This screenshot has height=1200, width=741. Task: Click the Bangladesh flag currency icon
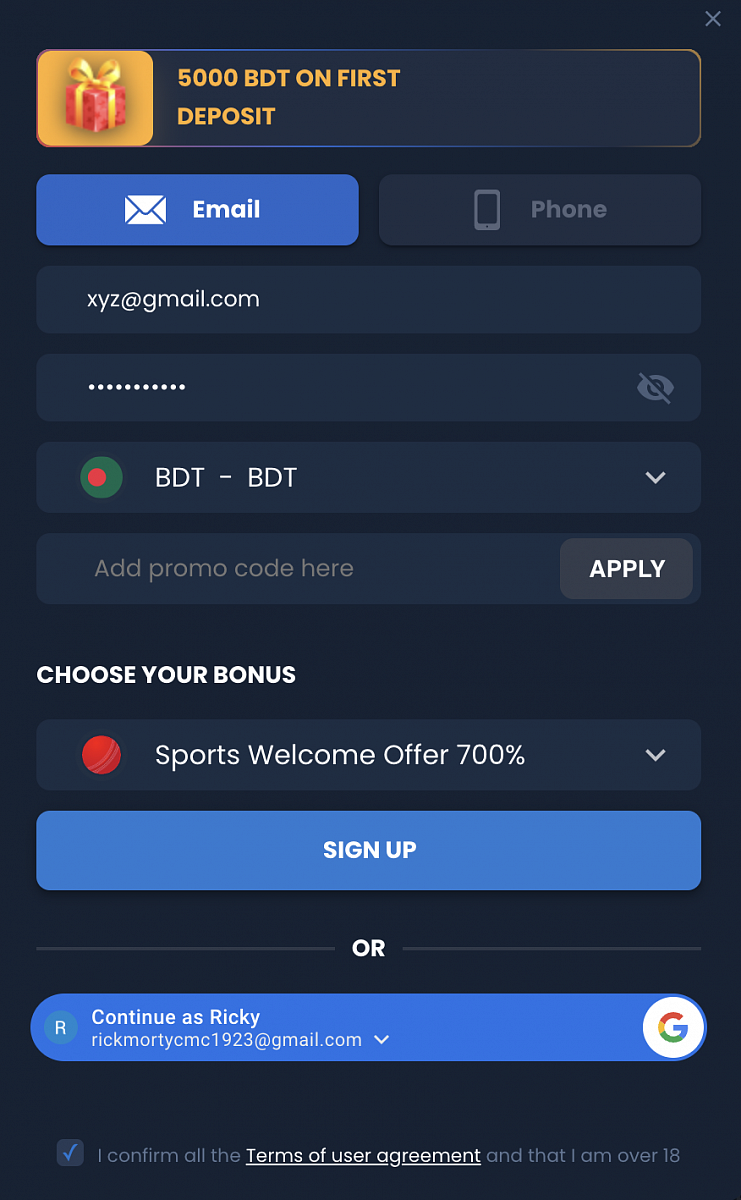pyautogui.click(x=101, y=477)
